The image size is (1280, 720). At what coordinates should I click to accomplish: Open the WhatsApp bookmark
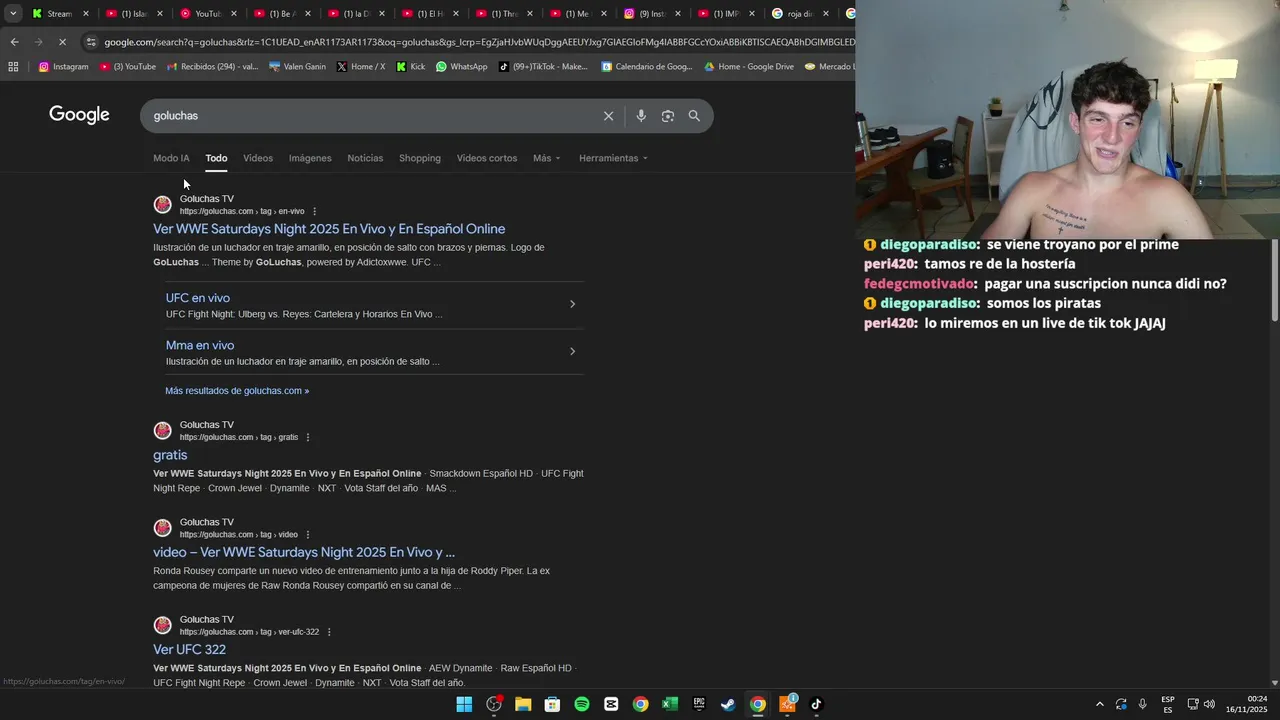(x=462, y=67)
